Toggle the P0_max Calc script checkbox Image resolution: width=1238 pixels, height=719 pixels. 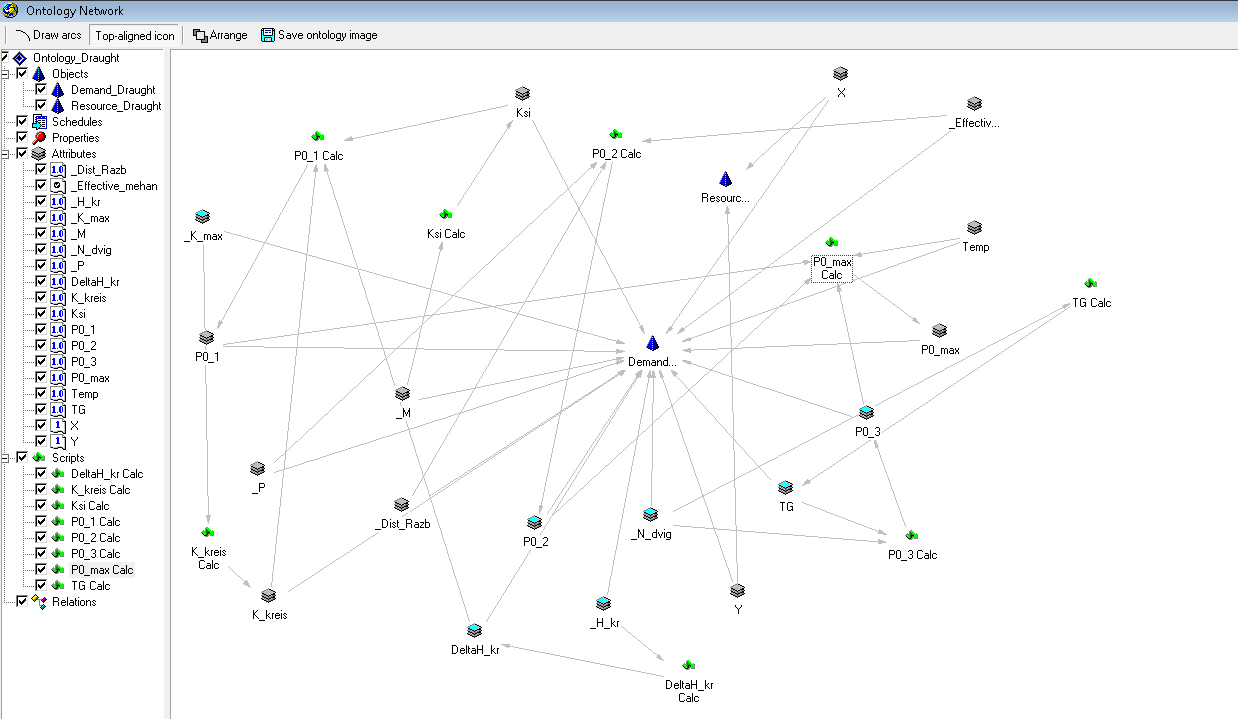(x=41, y=570)
